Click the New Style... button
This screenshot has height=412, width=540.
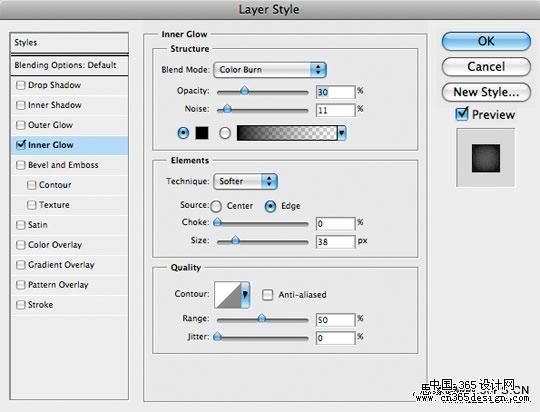tap(486, 92)
